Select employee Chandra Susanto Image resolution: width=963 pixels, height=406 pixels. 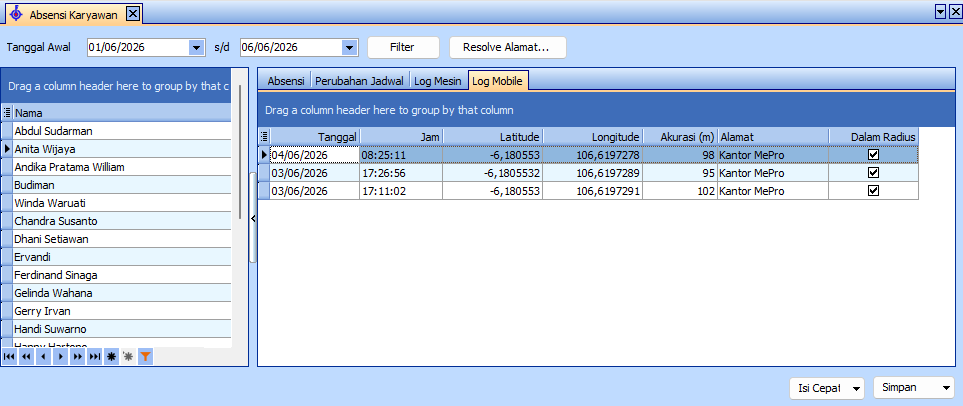[122, 221]
